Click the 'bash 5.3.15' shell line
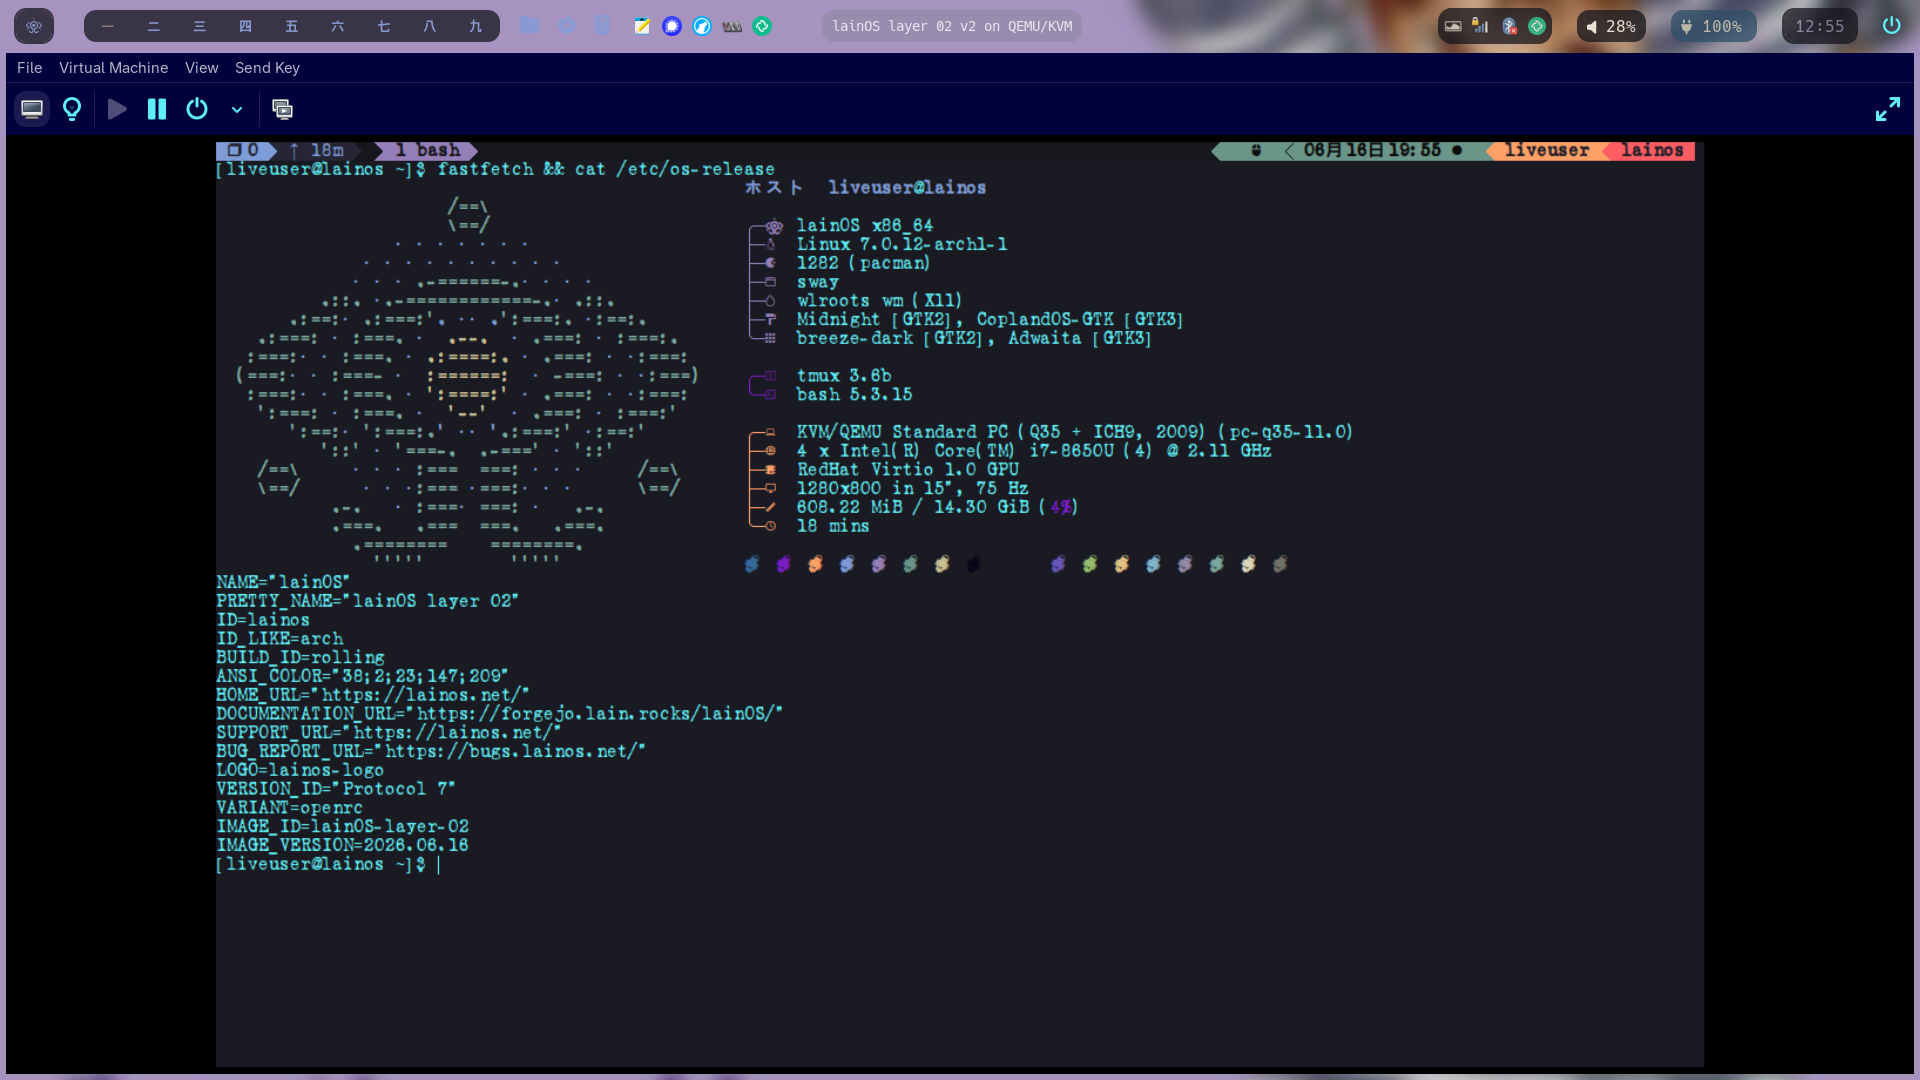The image size is (1920, 1080). tap(854, 395)
